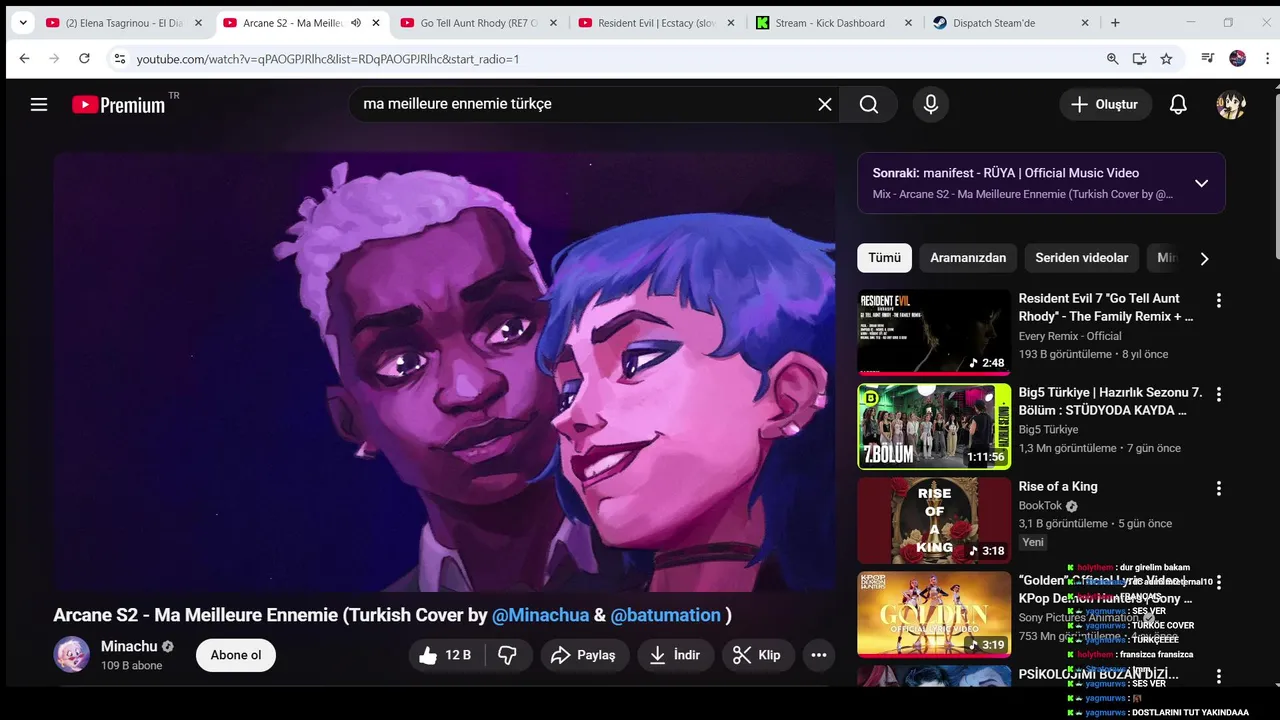Open the Golden lyric video thumbnail
Viewport: 1280px width, 720px height.
(x=934, y=614)
